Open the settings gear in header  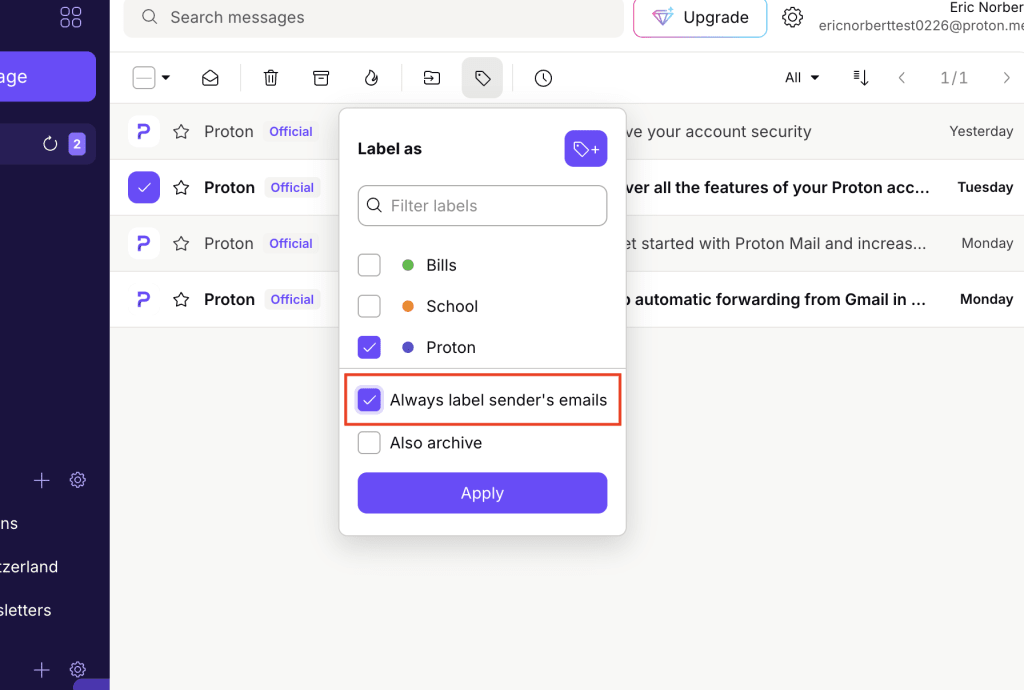792,17
